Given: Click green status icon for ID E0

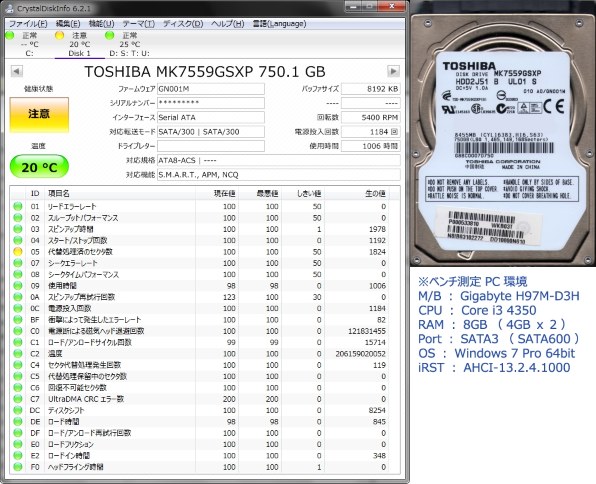Looking at the screenshot, I should coord(17,444).
